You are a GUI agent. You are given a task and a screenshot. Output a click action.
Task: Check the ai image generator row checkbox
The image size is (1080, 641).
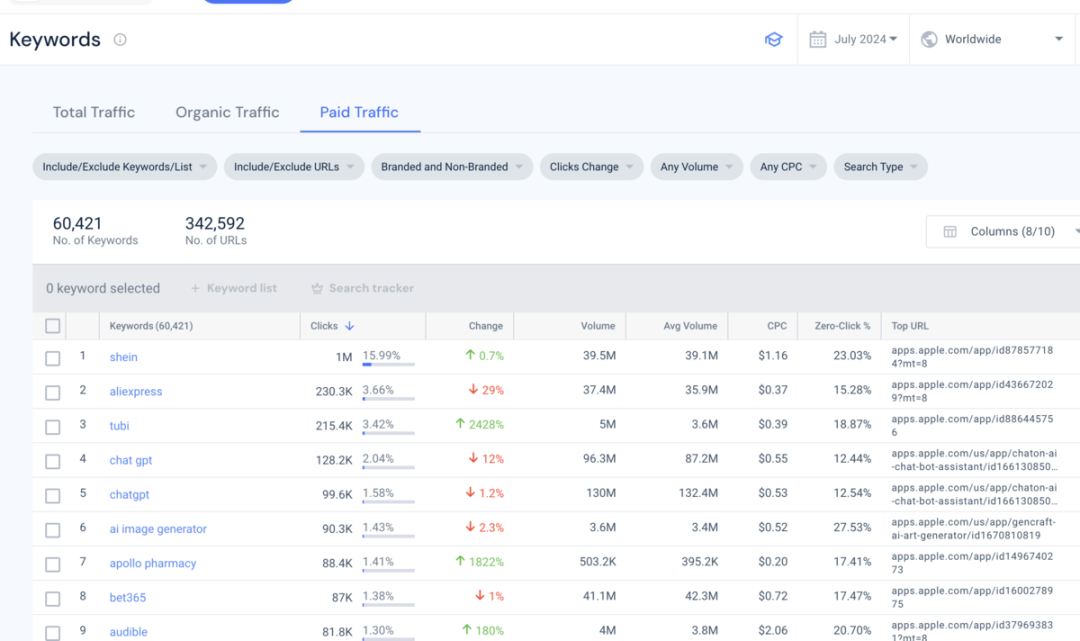[x=52, y=530]
